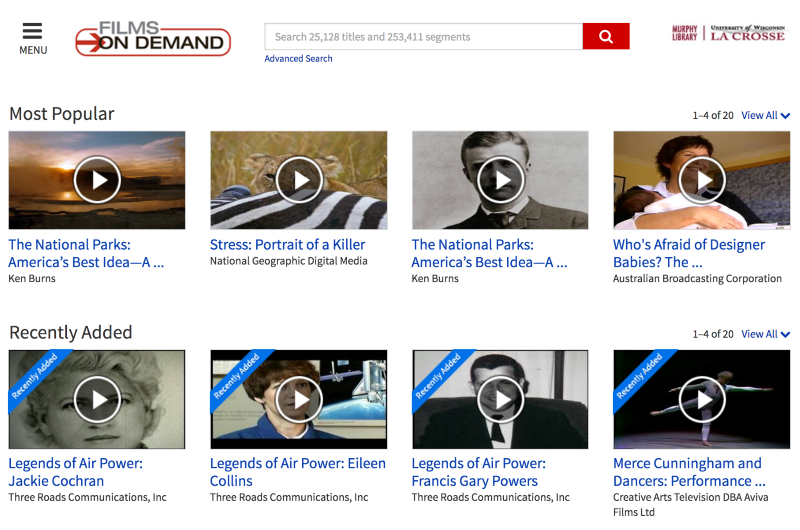Open Stress: Portrait of a Killer title link
Image resolution: width=800 pixels, height=530 pixels.
[288, 245]
